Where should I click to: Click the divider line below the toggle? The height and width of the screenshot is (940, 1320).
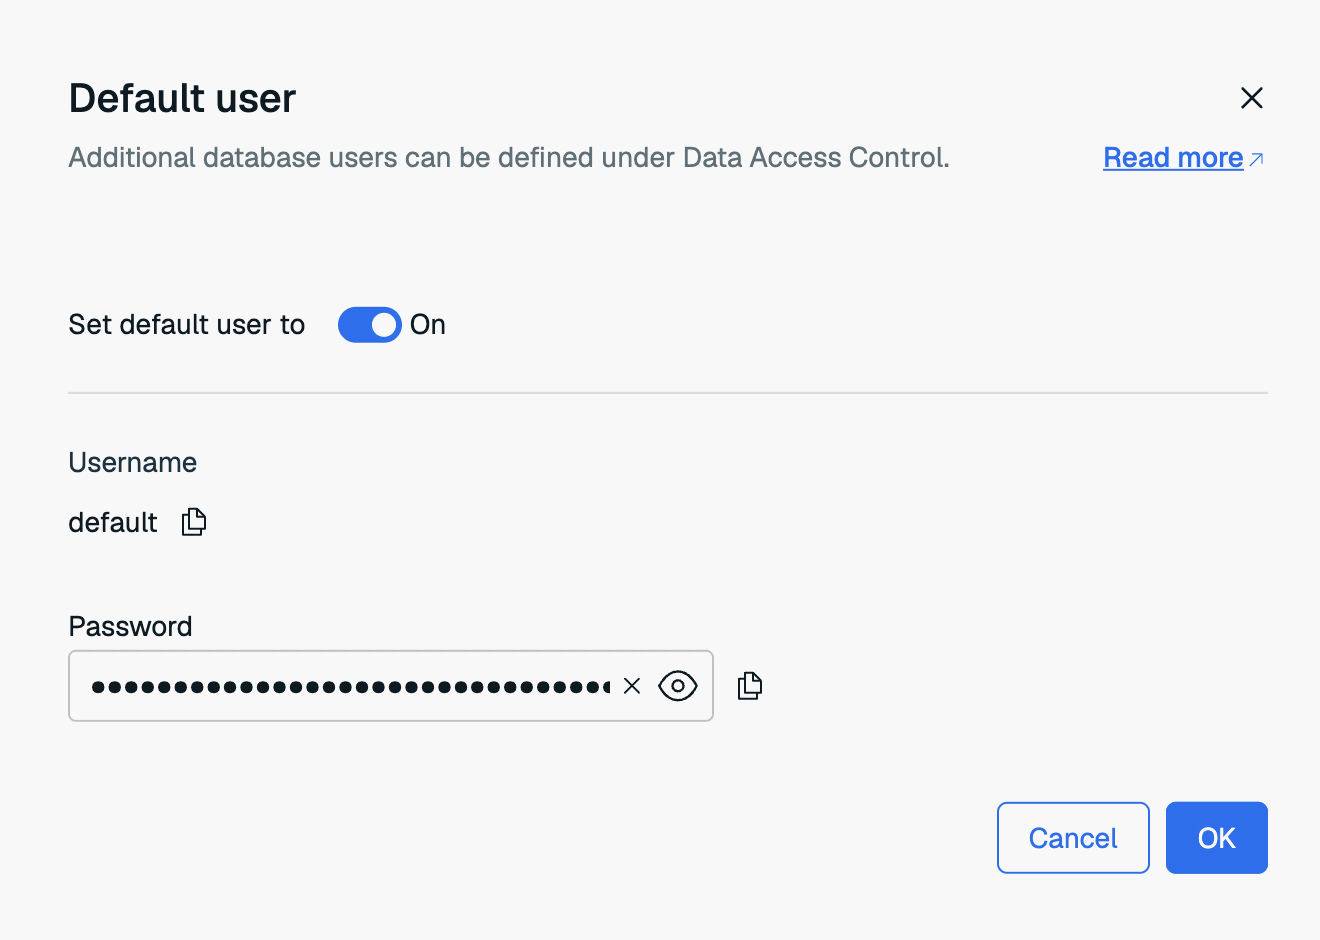(668, 393)
